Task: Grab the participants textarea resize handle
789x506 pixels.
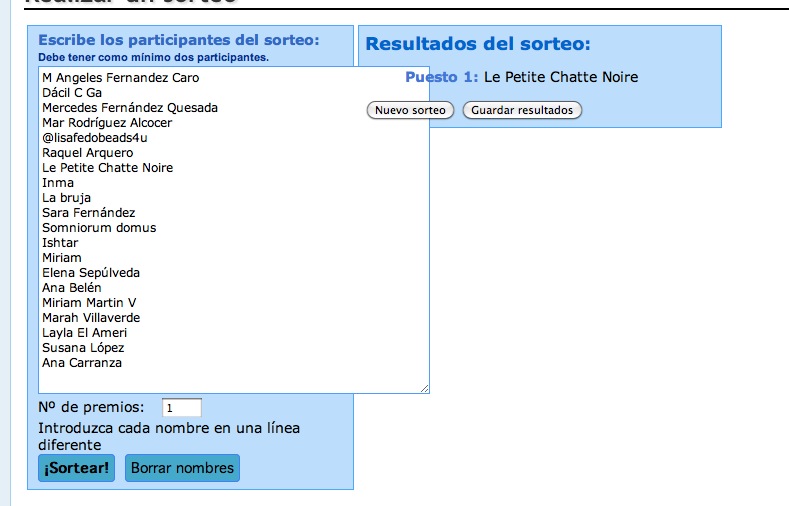Action: pos(424,388)
